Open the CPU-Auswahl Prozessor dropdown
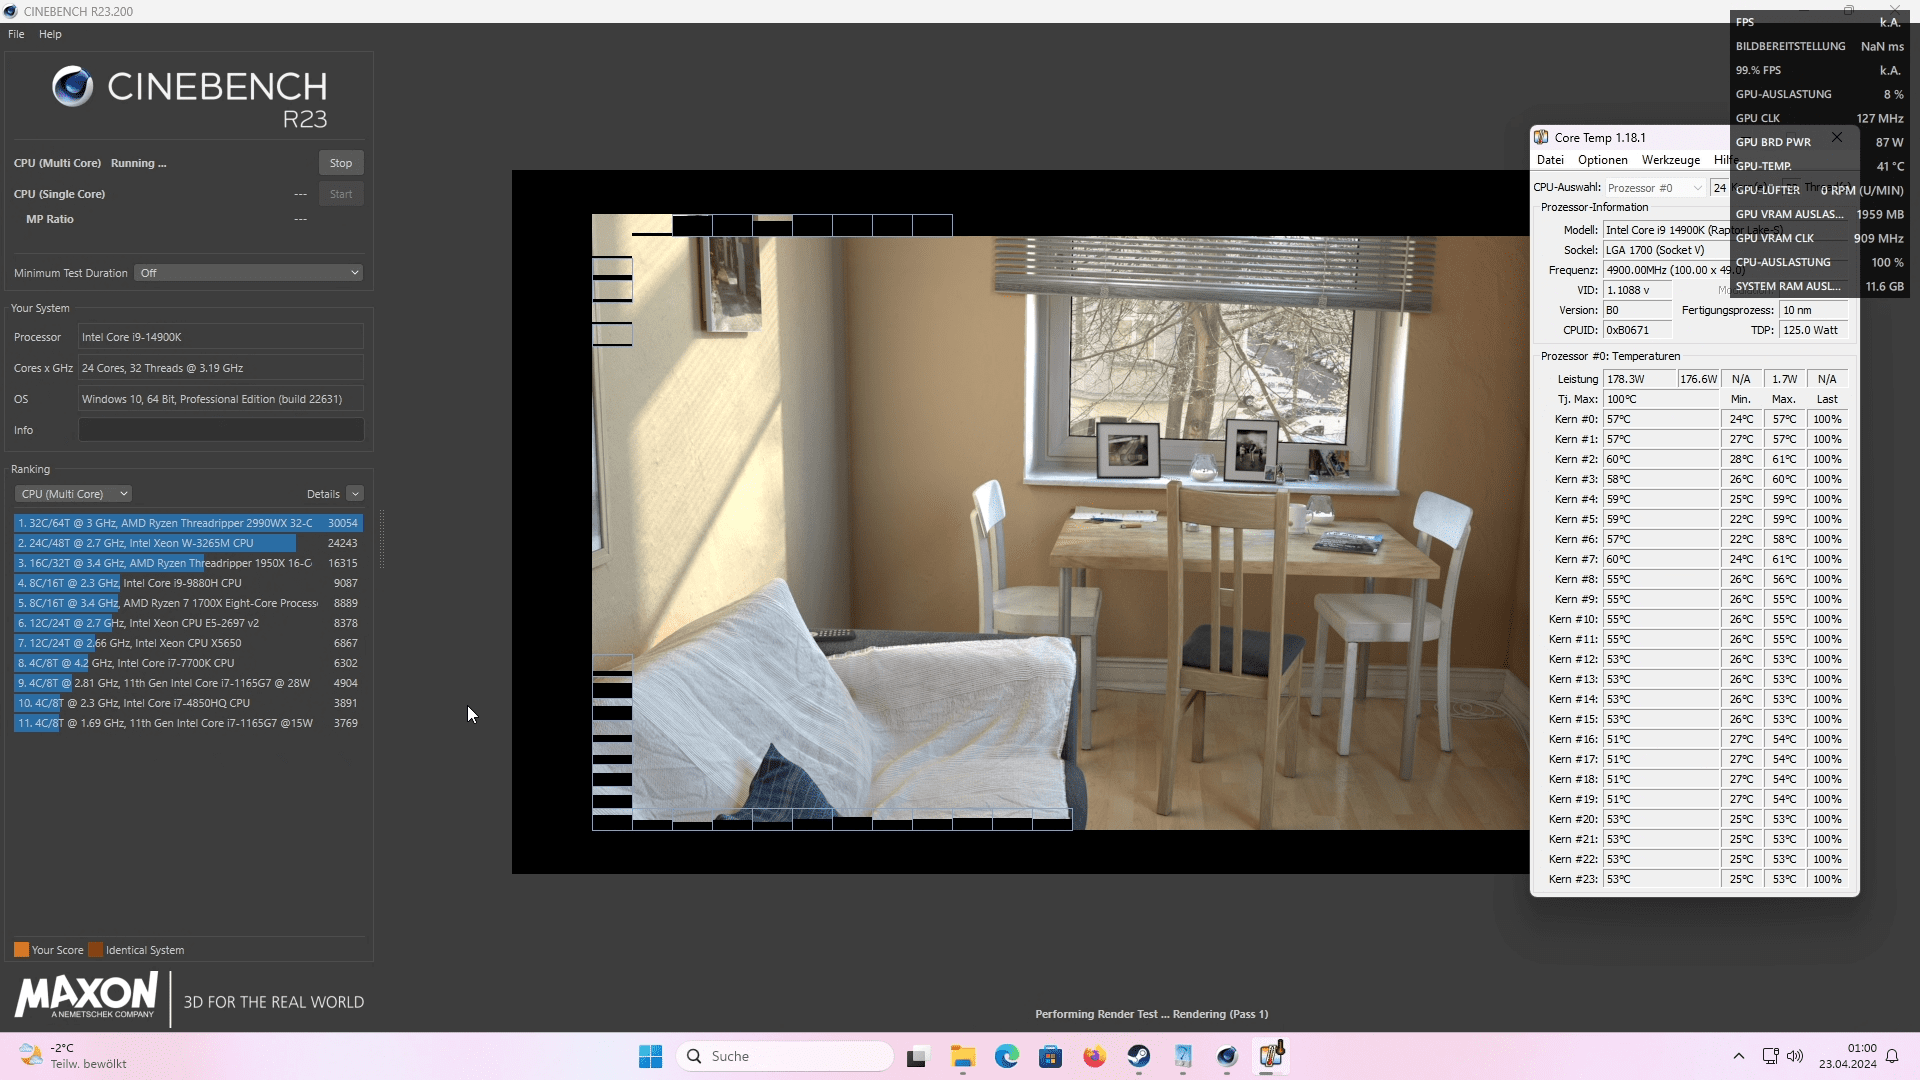The width and height of the screenshot is (1920, 1080). pyautogui.click(x=1654, y=188)
